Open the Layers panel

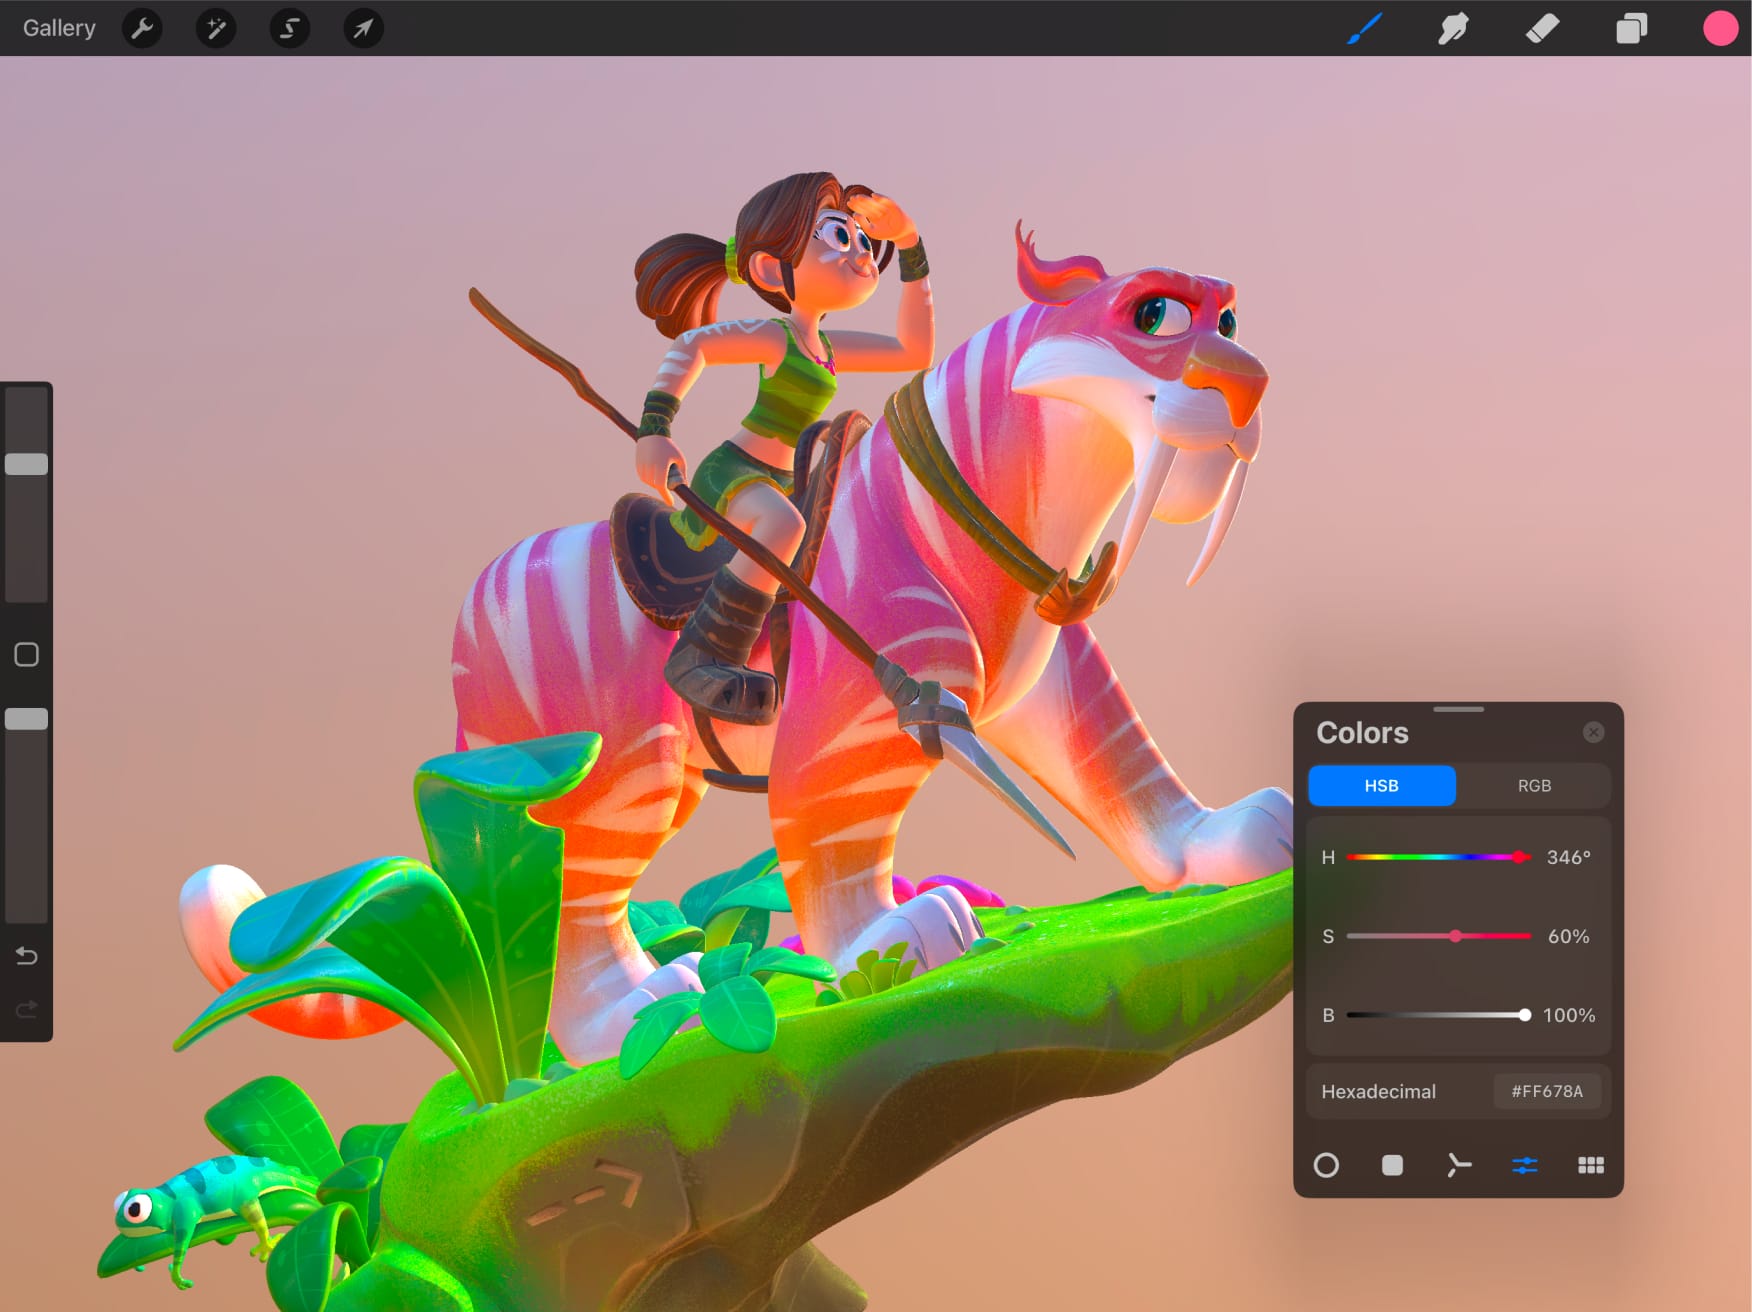[1631, 28]
